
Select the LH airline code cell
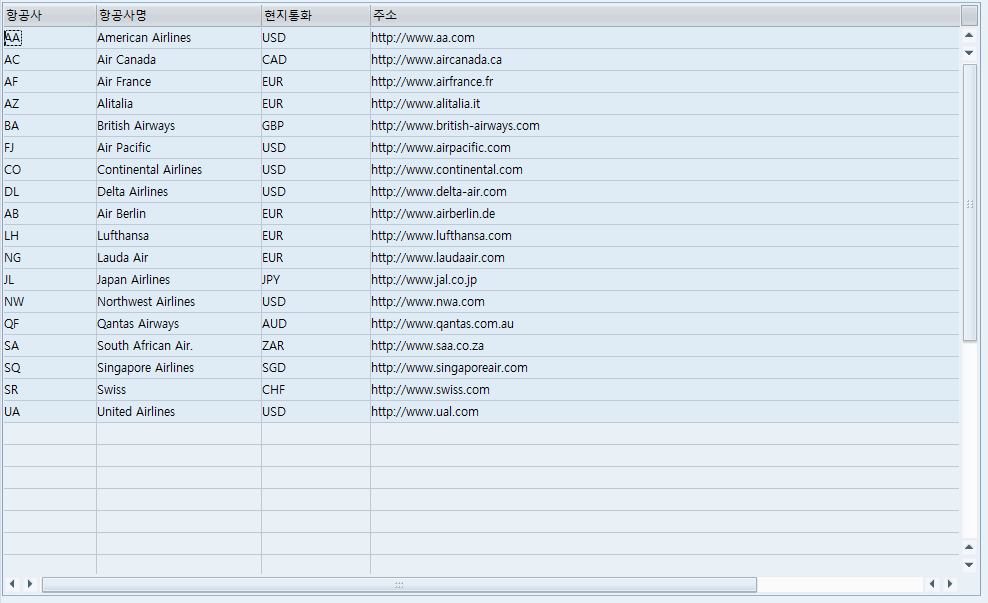click(x=50, y=236)
